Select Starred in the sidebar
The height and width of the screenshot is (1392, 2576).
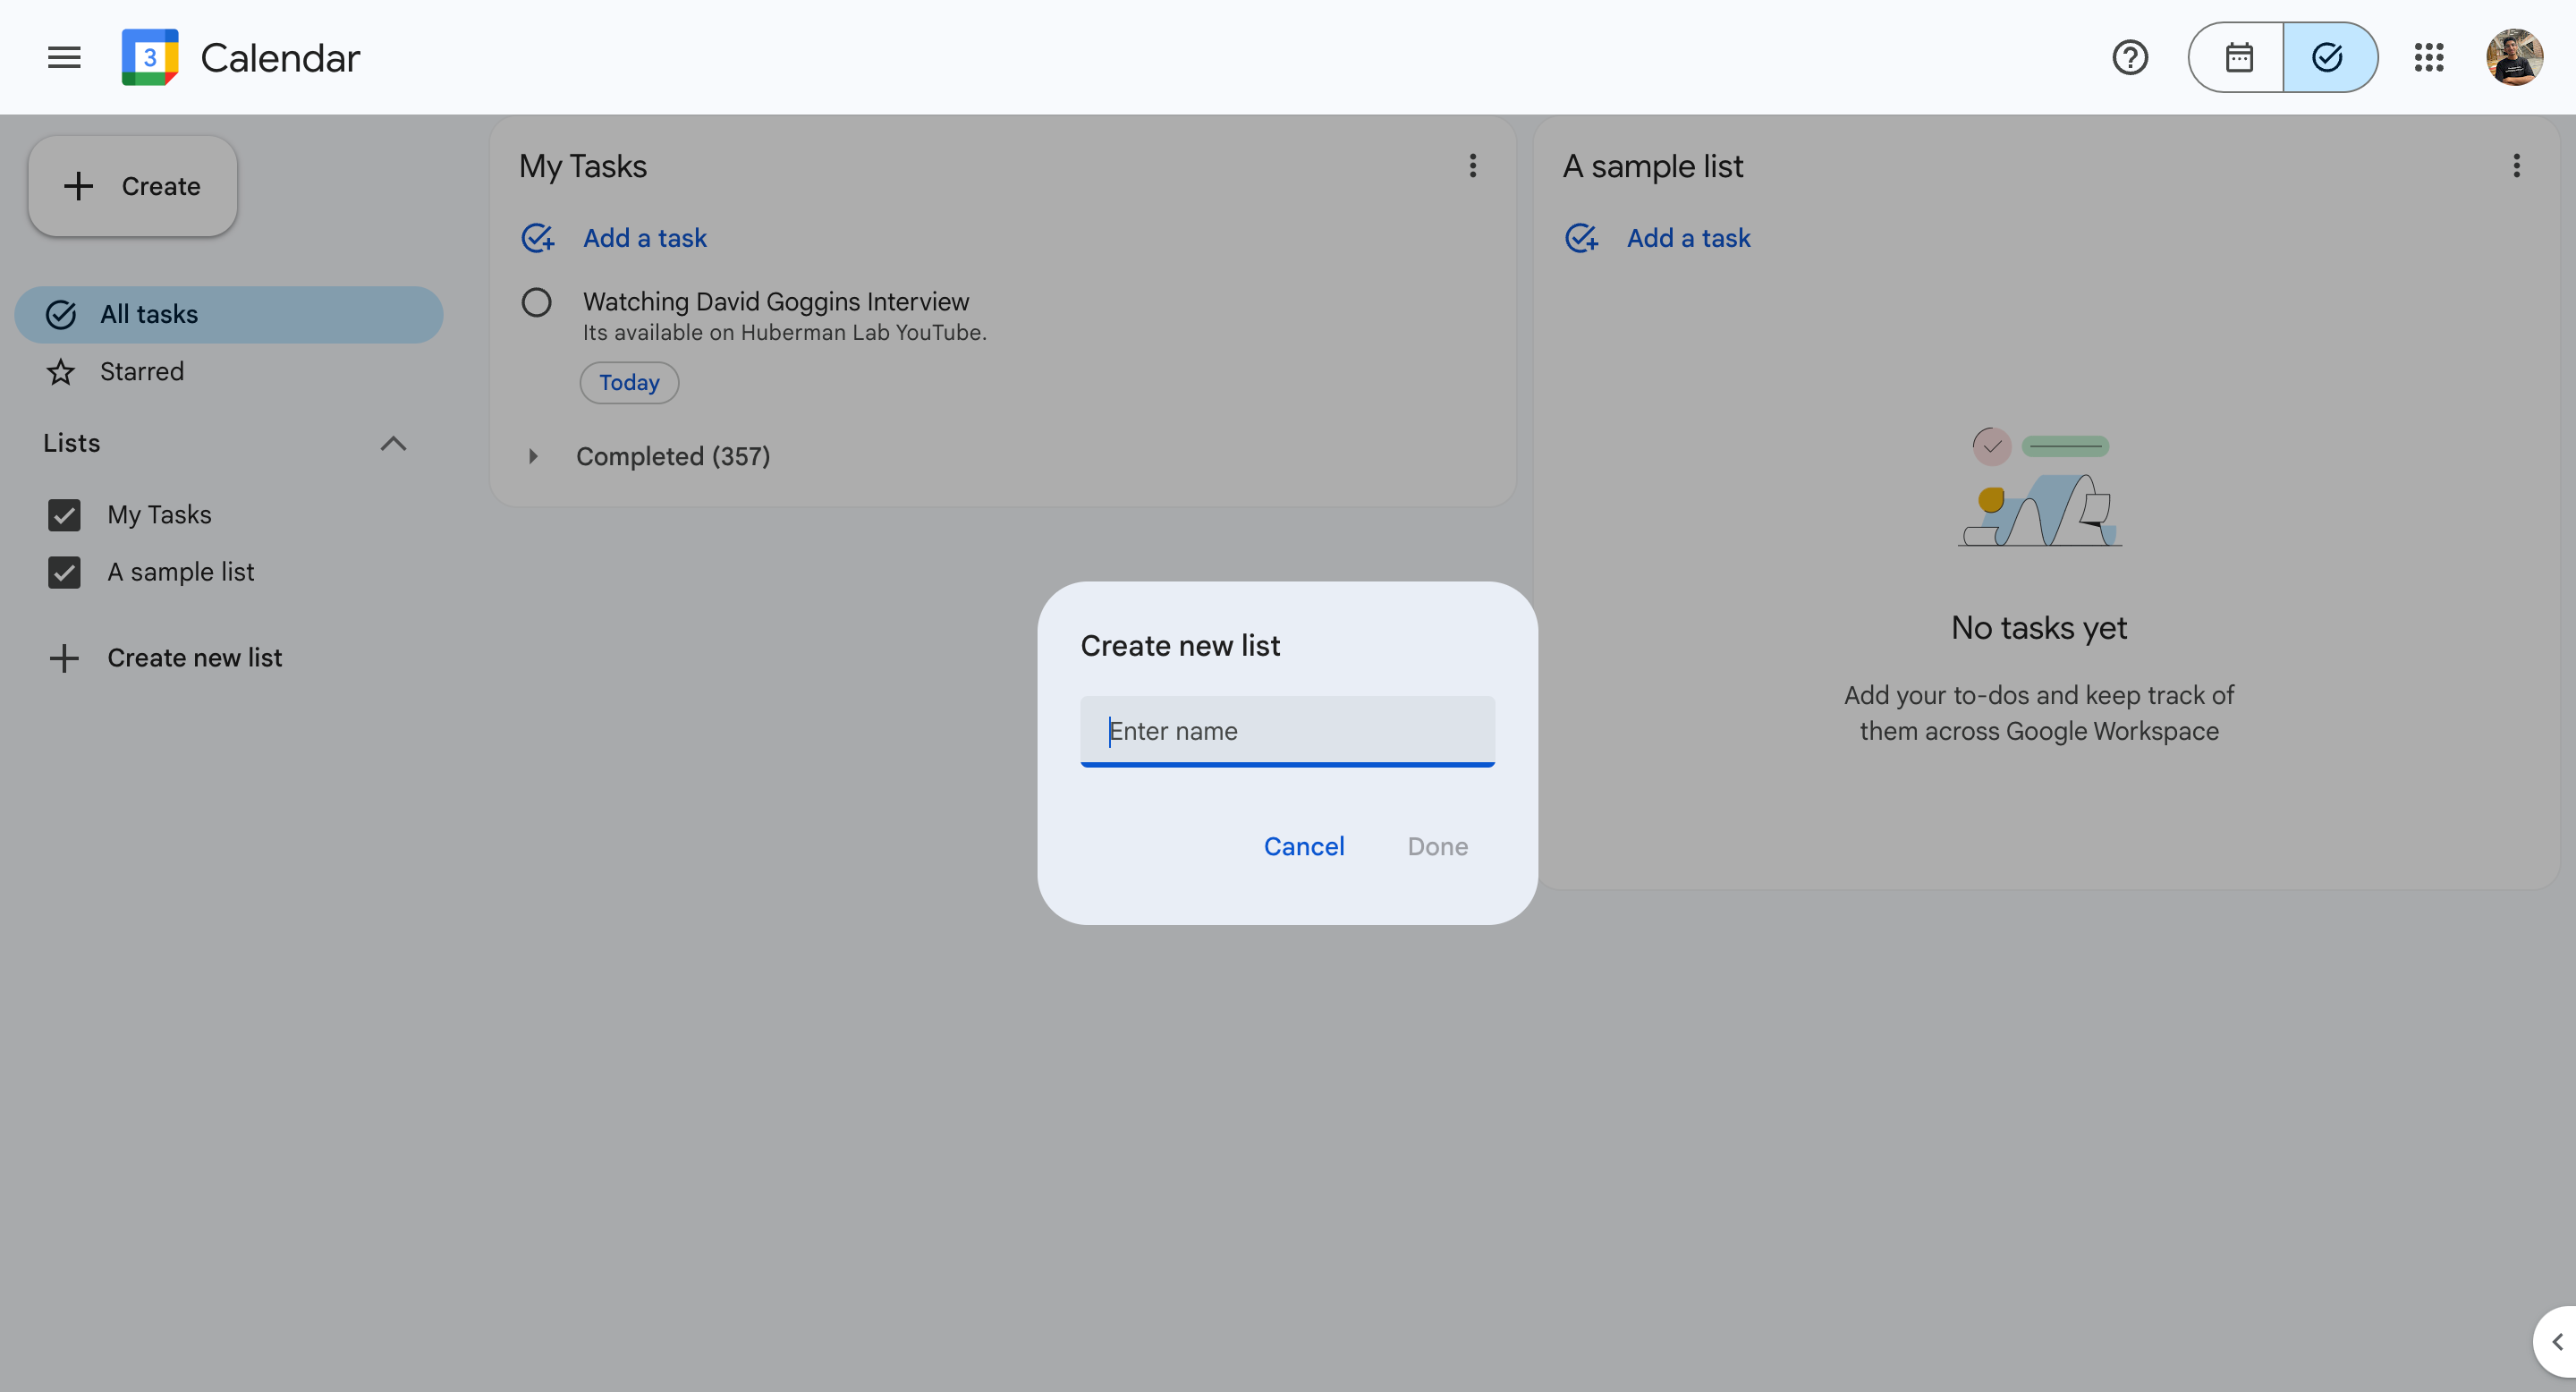click(x=141, y=372)
